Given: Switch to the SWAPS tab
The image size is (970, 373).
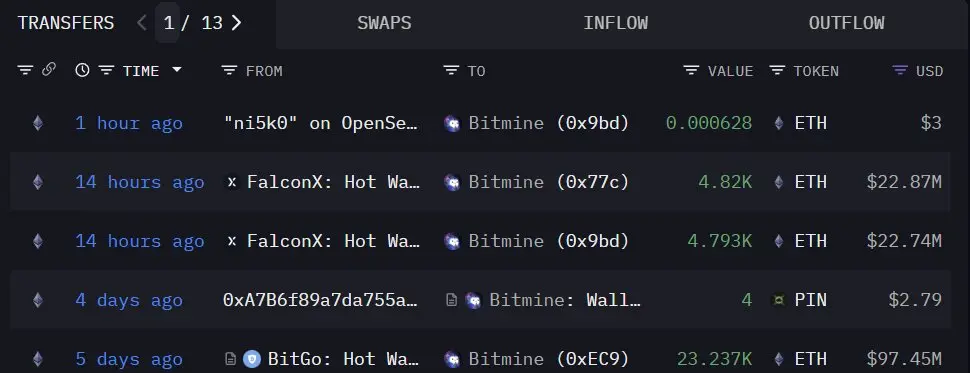Looking at the screenshot, I should coord(384,23).
